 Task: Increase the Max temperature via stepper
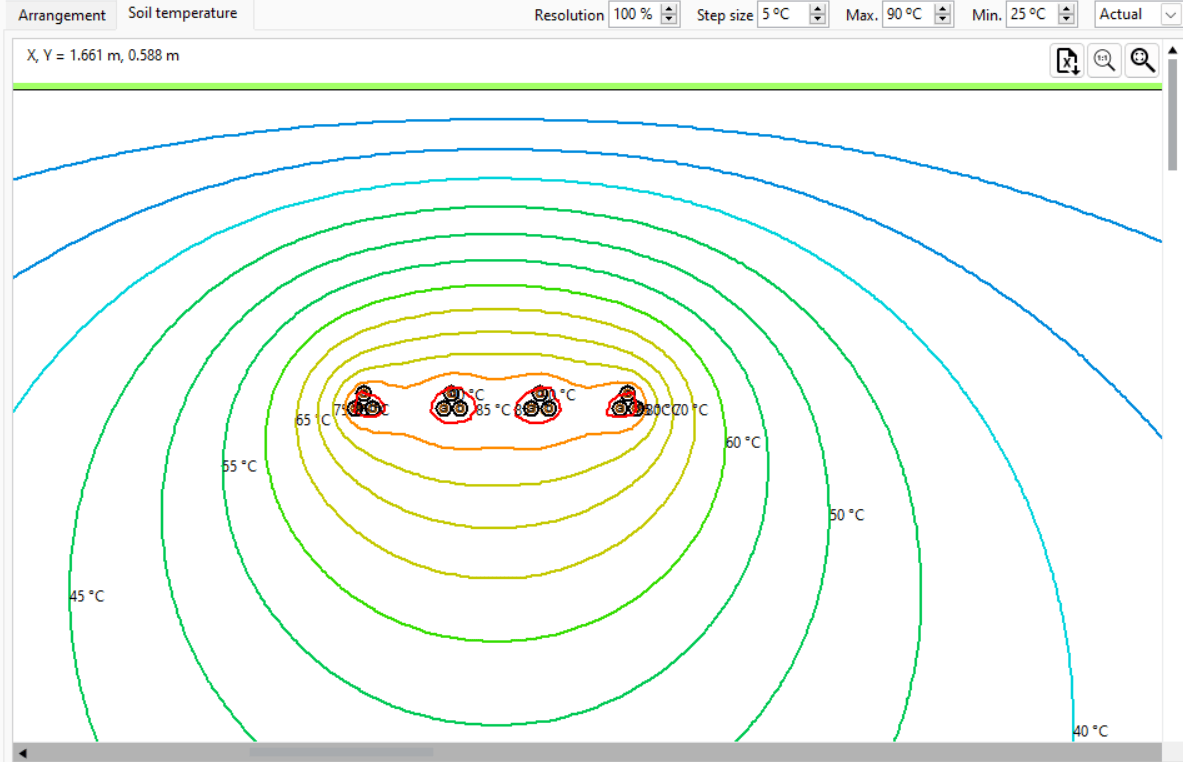pyautogui.click(x=942, y=9)
